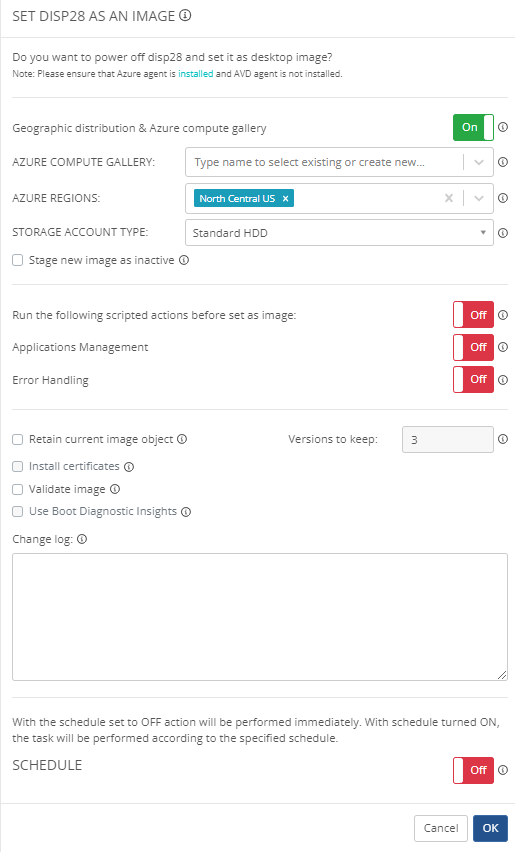
Task: Enable Error Handling toggle
Action: tap(473, 379)
